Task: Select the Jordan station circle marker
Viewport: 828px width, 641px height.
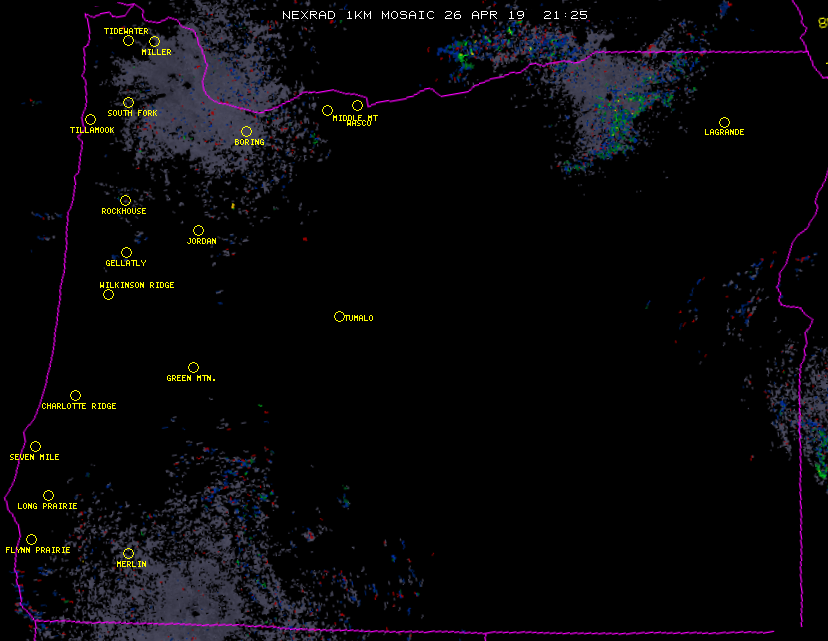Action: [198, 231]
